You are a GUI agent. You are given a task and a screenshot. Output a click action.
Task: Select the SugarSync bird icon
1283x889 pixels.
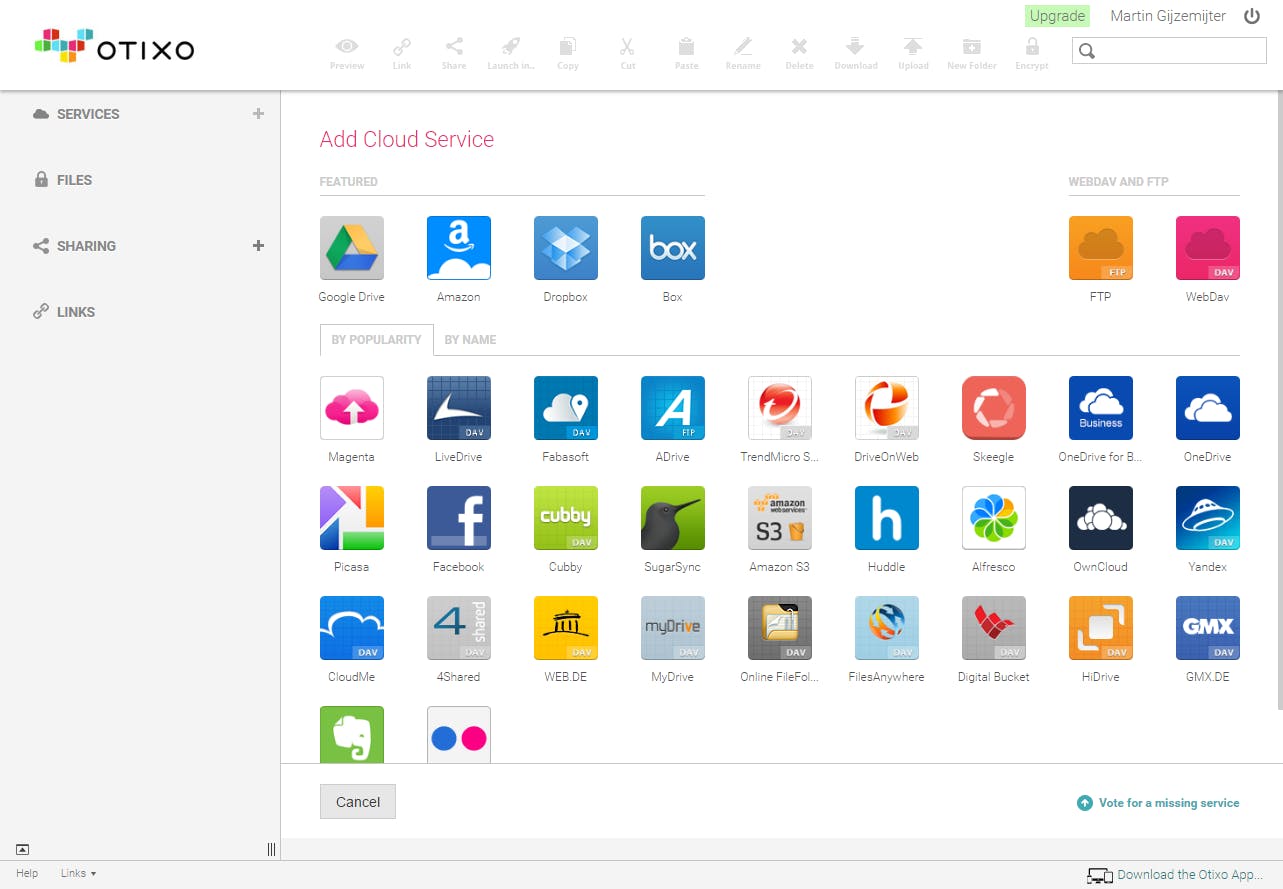point(672,518)
